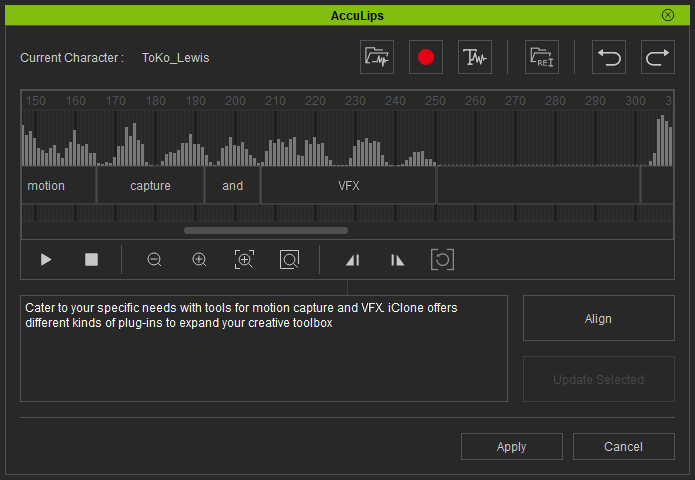
Task: Zoom to selected region icon
Action: [244, 260]
